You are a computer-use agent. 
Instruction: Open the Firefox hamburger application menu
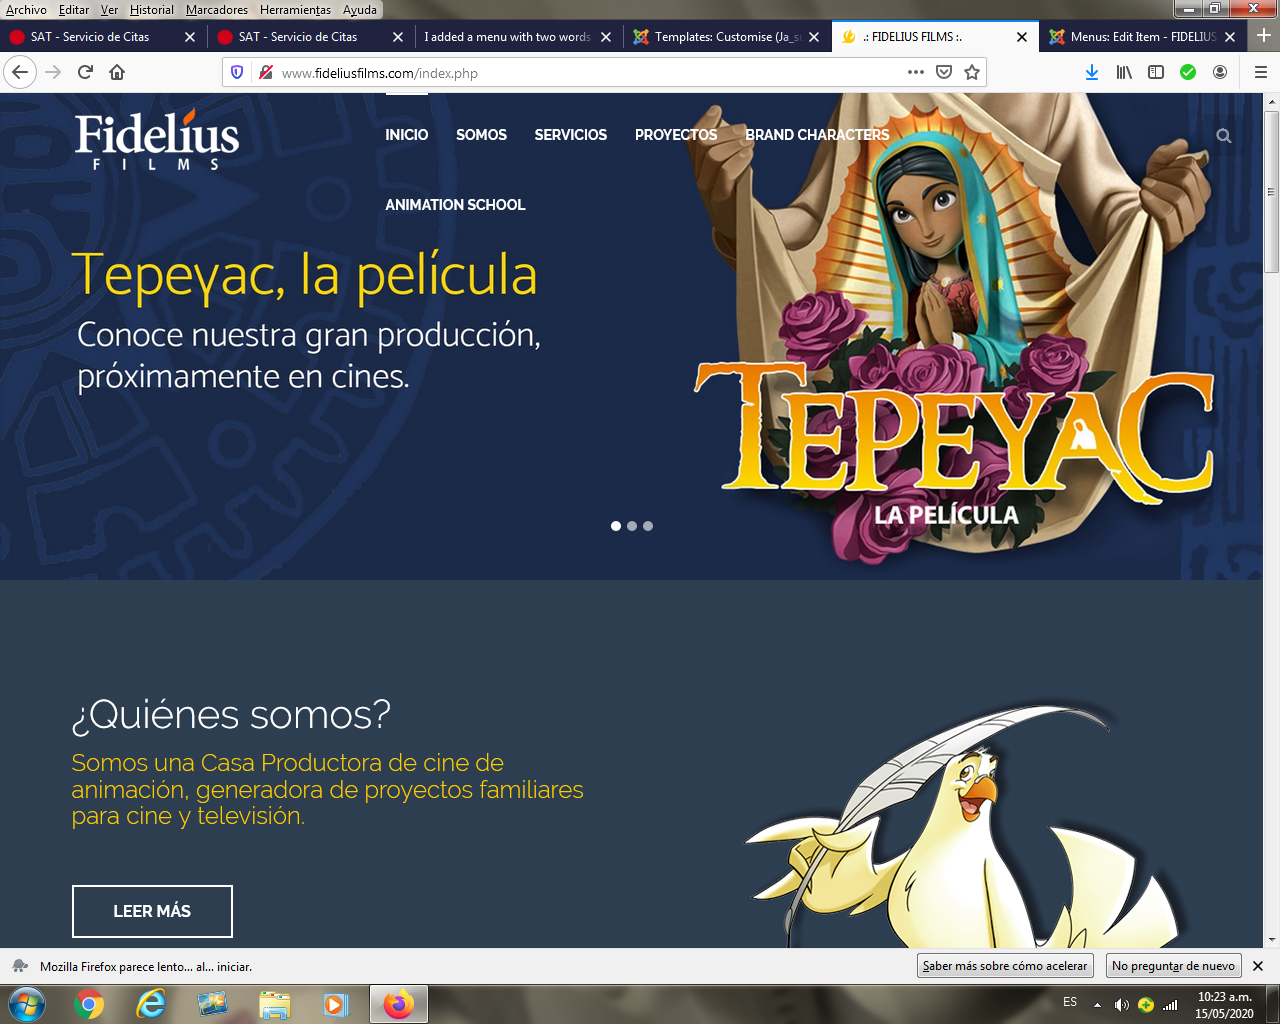pos(1260,72)
